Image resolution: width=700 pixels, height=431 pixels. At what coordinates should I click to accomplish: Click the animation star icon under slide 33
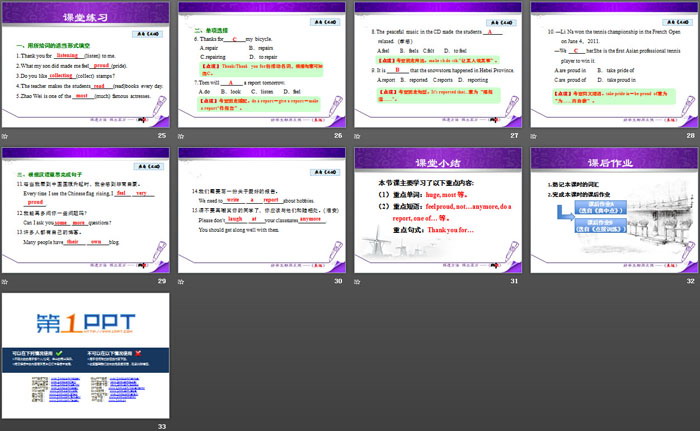click(x=6, y=427)
